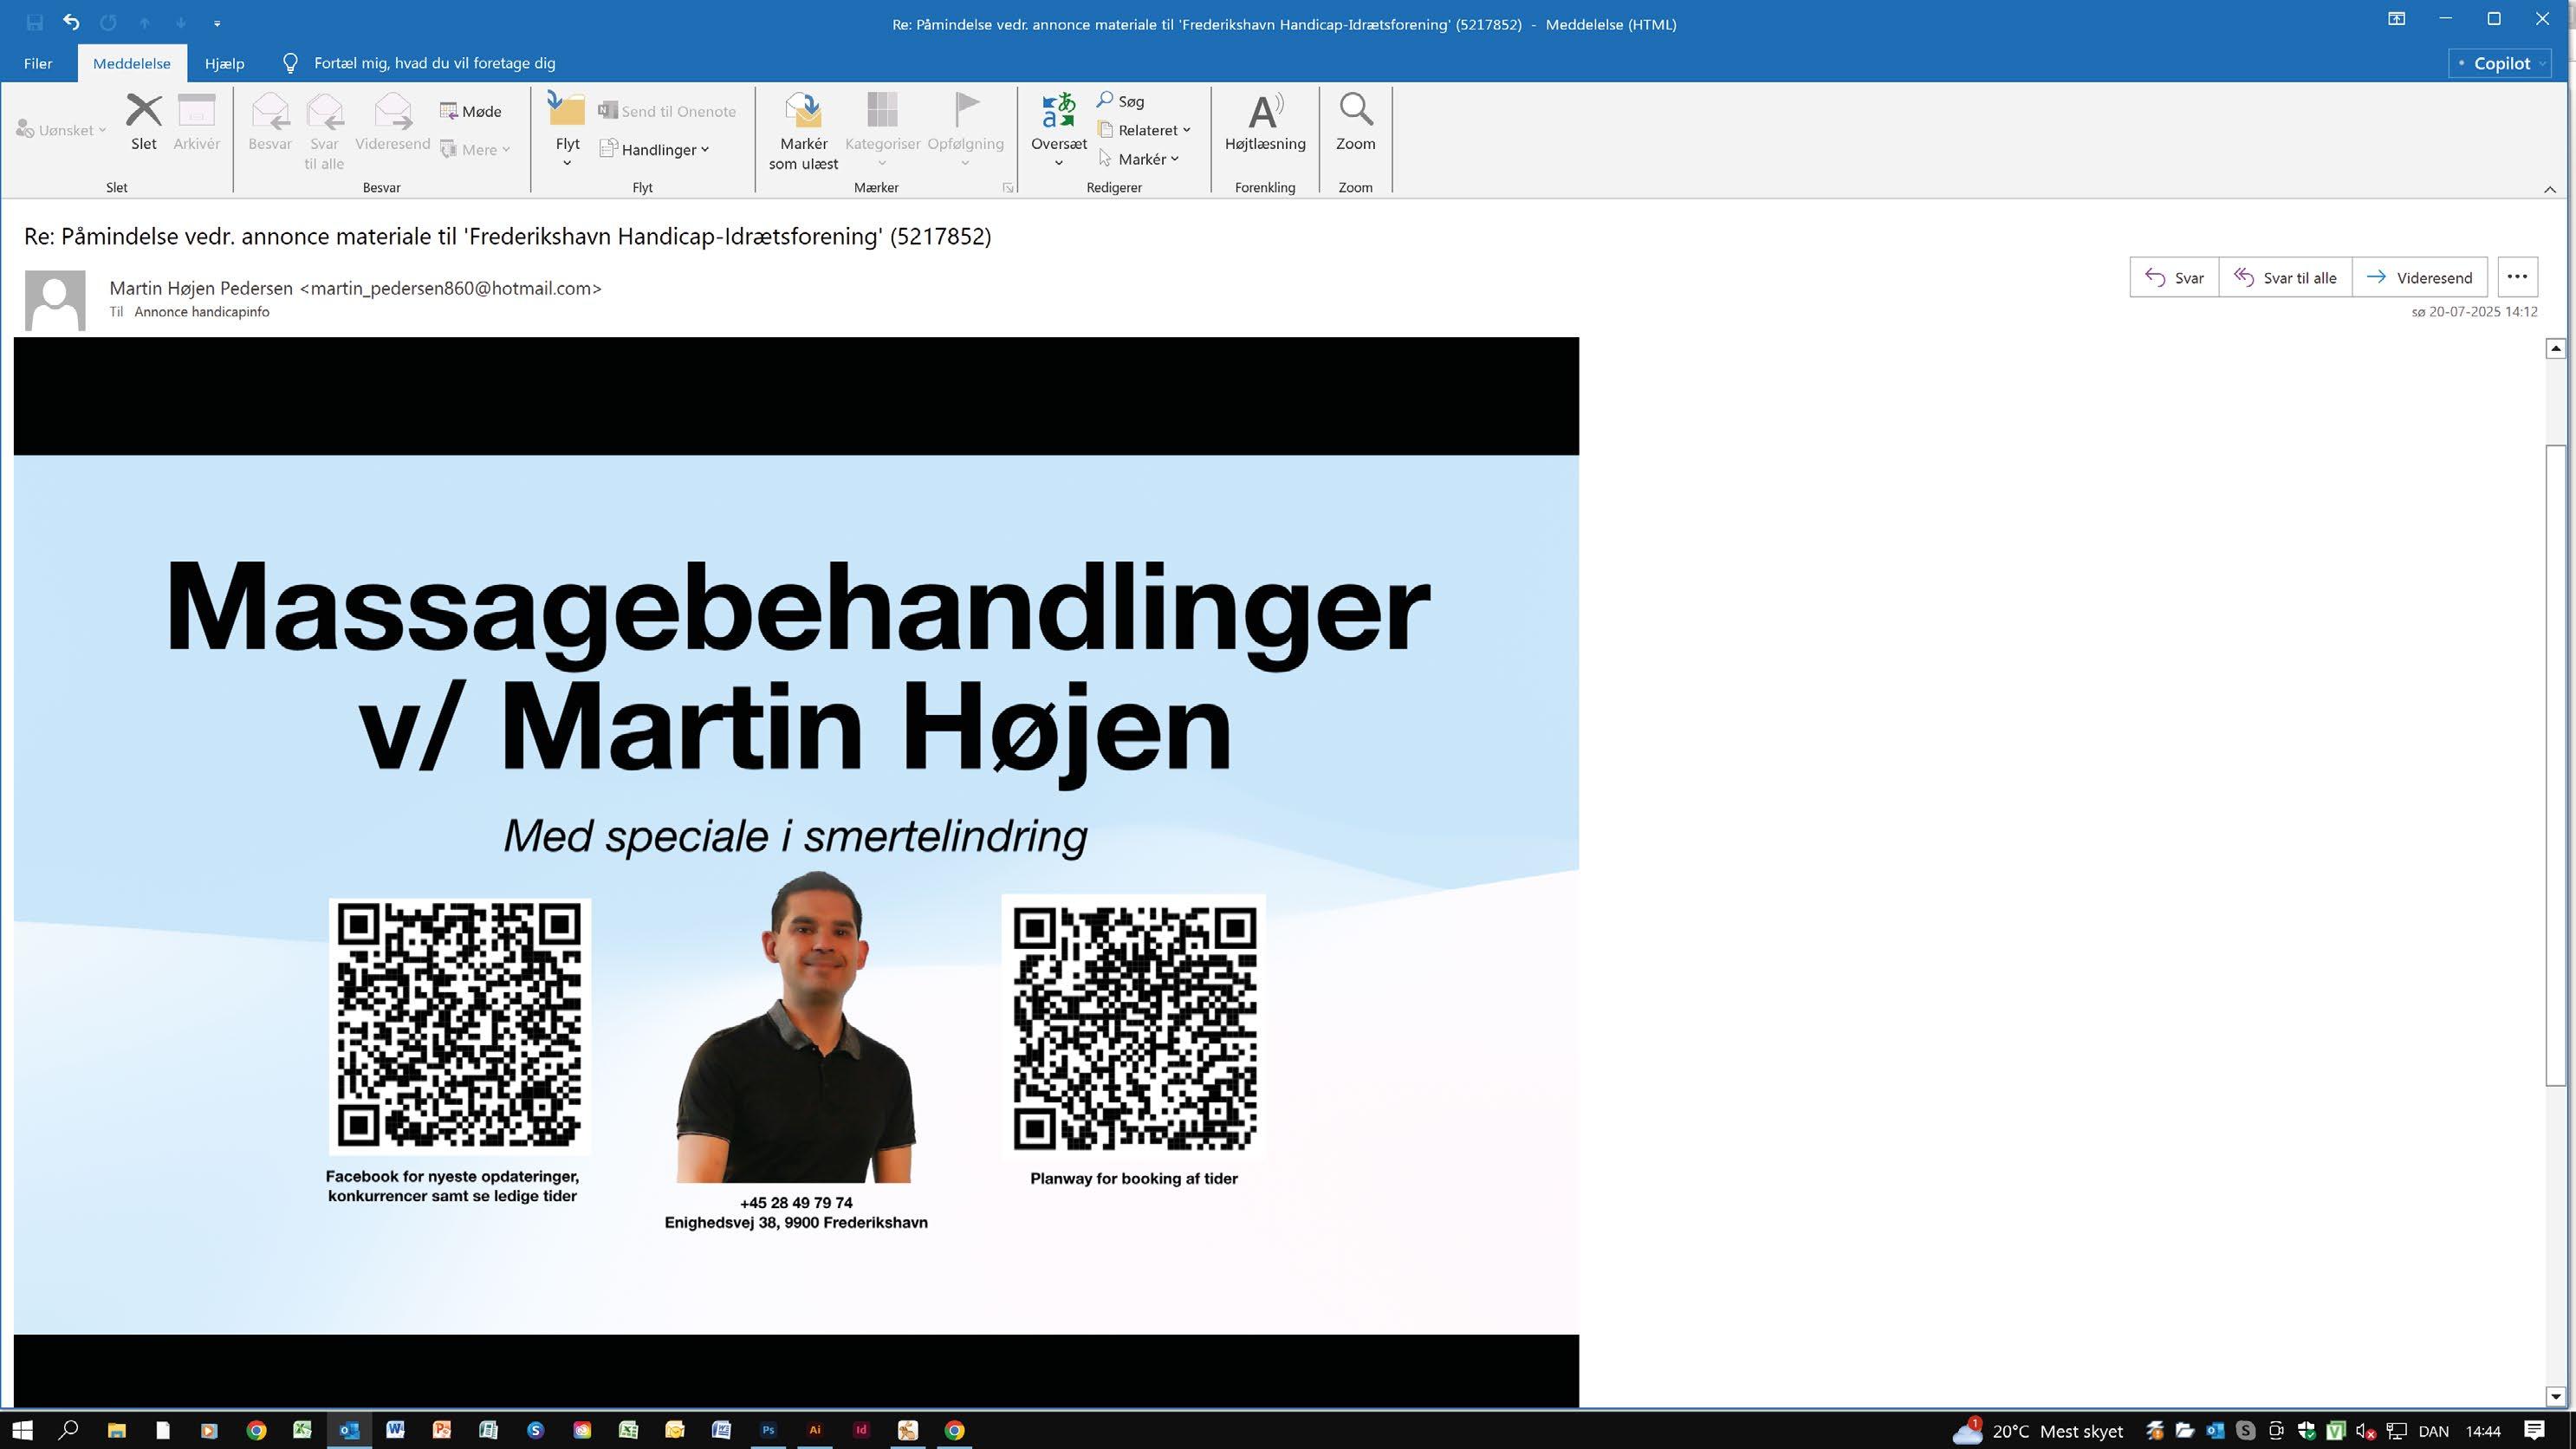Open the more actions ellipsis button
The height and width of the screenshot is (1449, 2576).
[2517, 277]
